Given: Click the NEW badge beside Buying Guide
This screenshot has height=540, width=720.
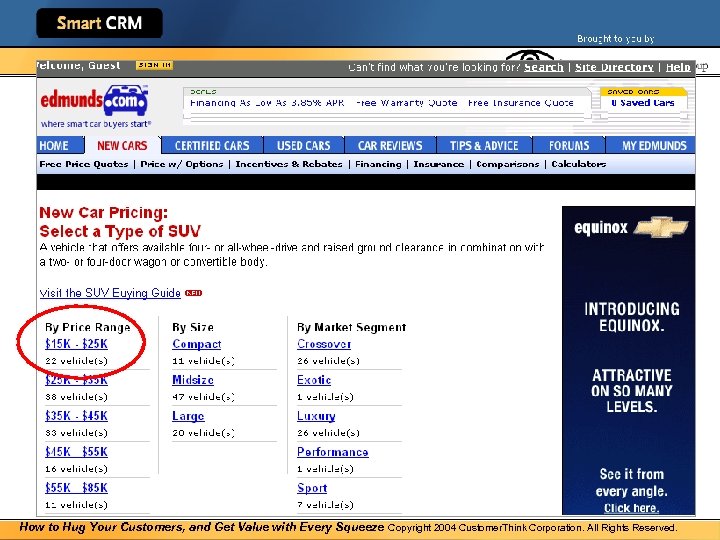Looking at the screenshot, I should [193, 293].
